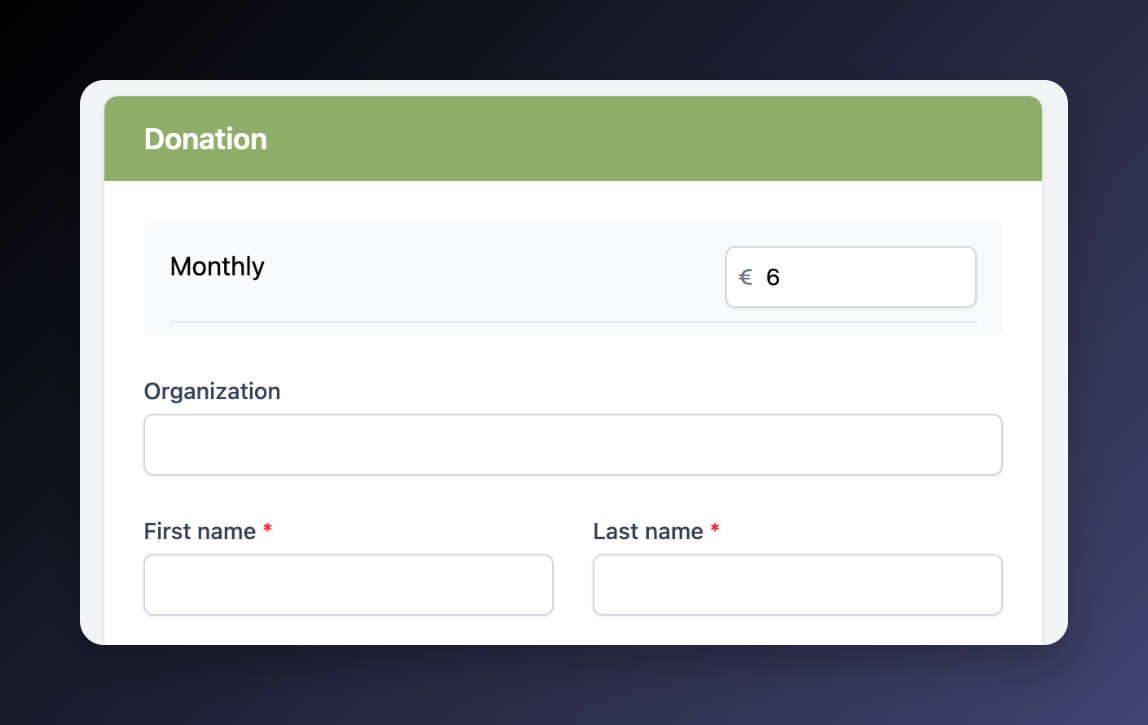The height and width of the screenshot is (725, 1148).
Task: Click the Organization field label
Action: point(212,391)
